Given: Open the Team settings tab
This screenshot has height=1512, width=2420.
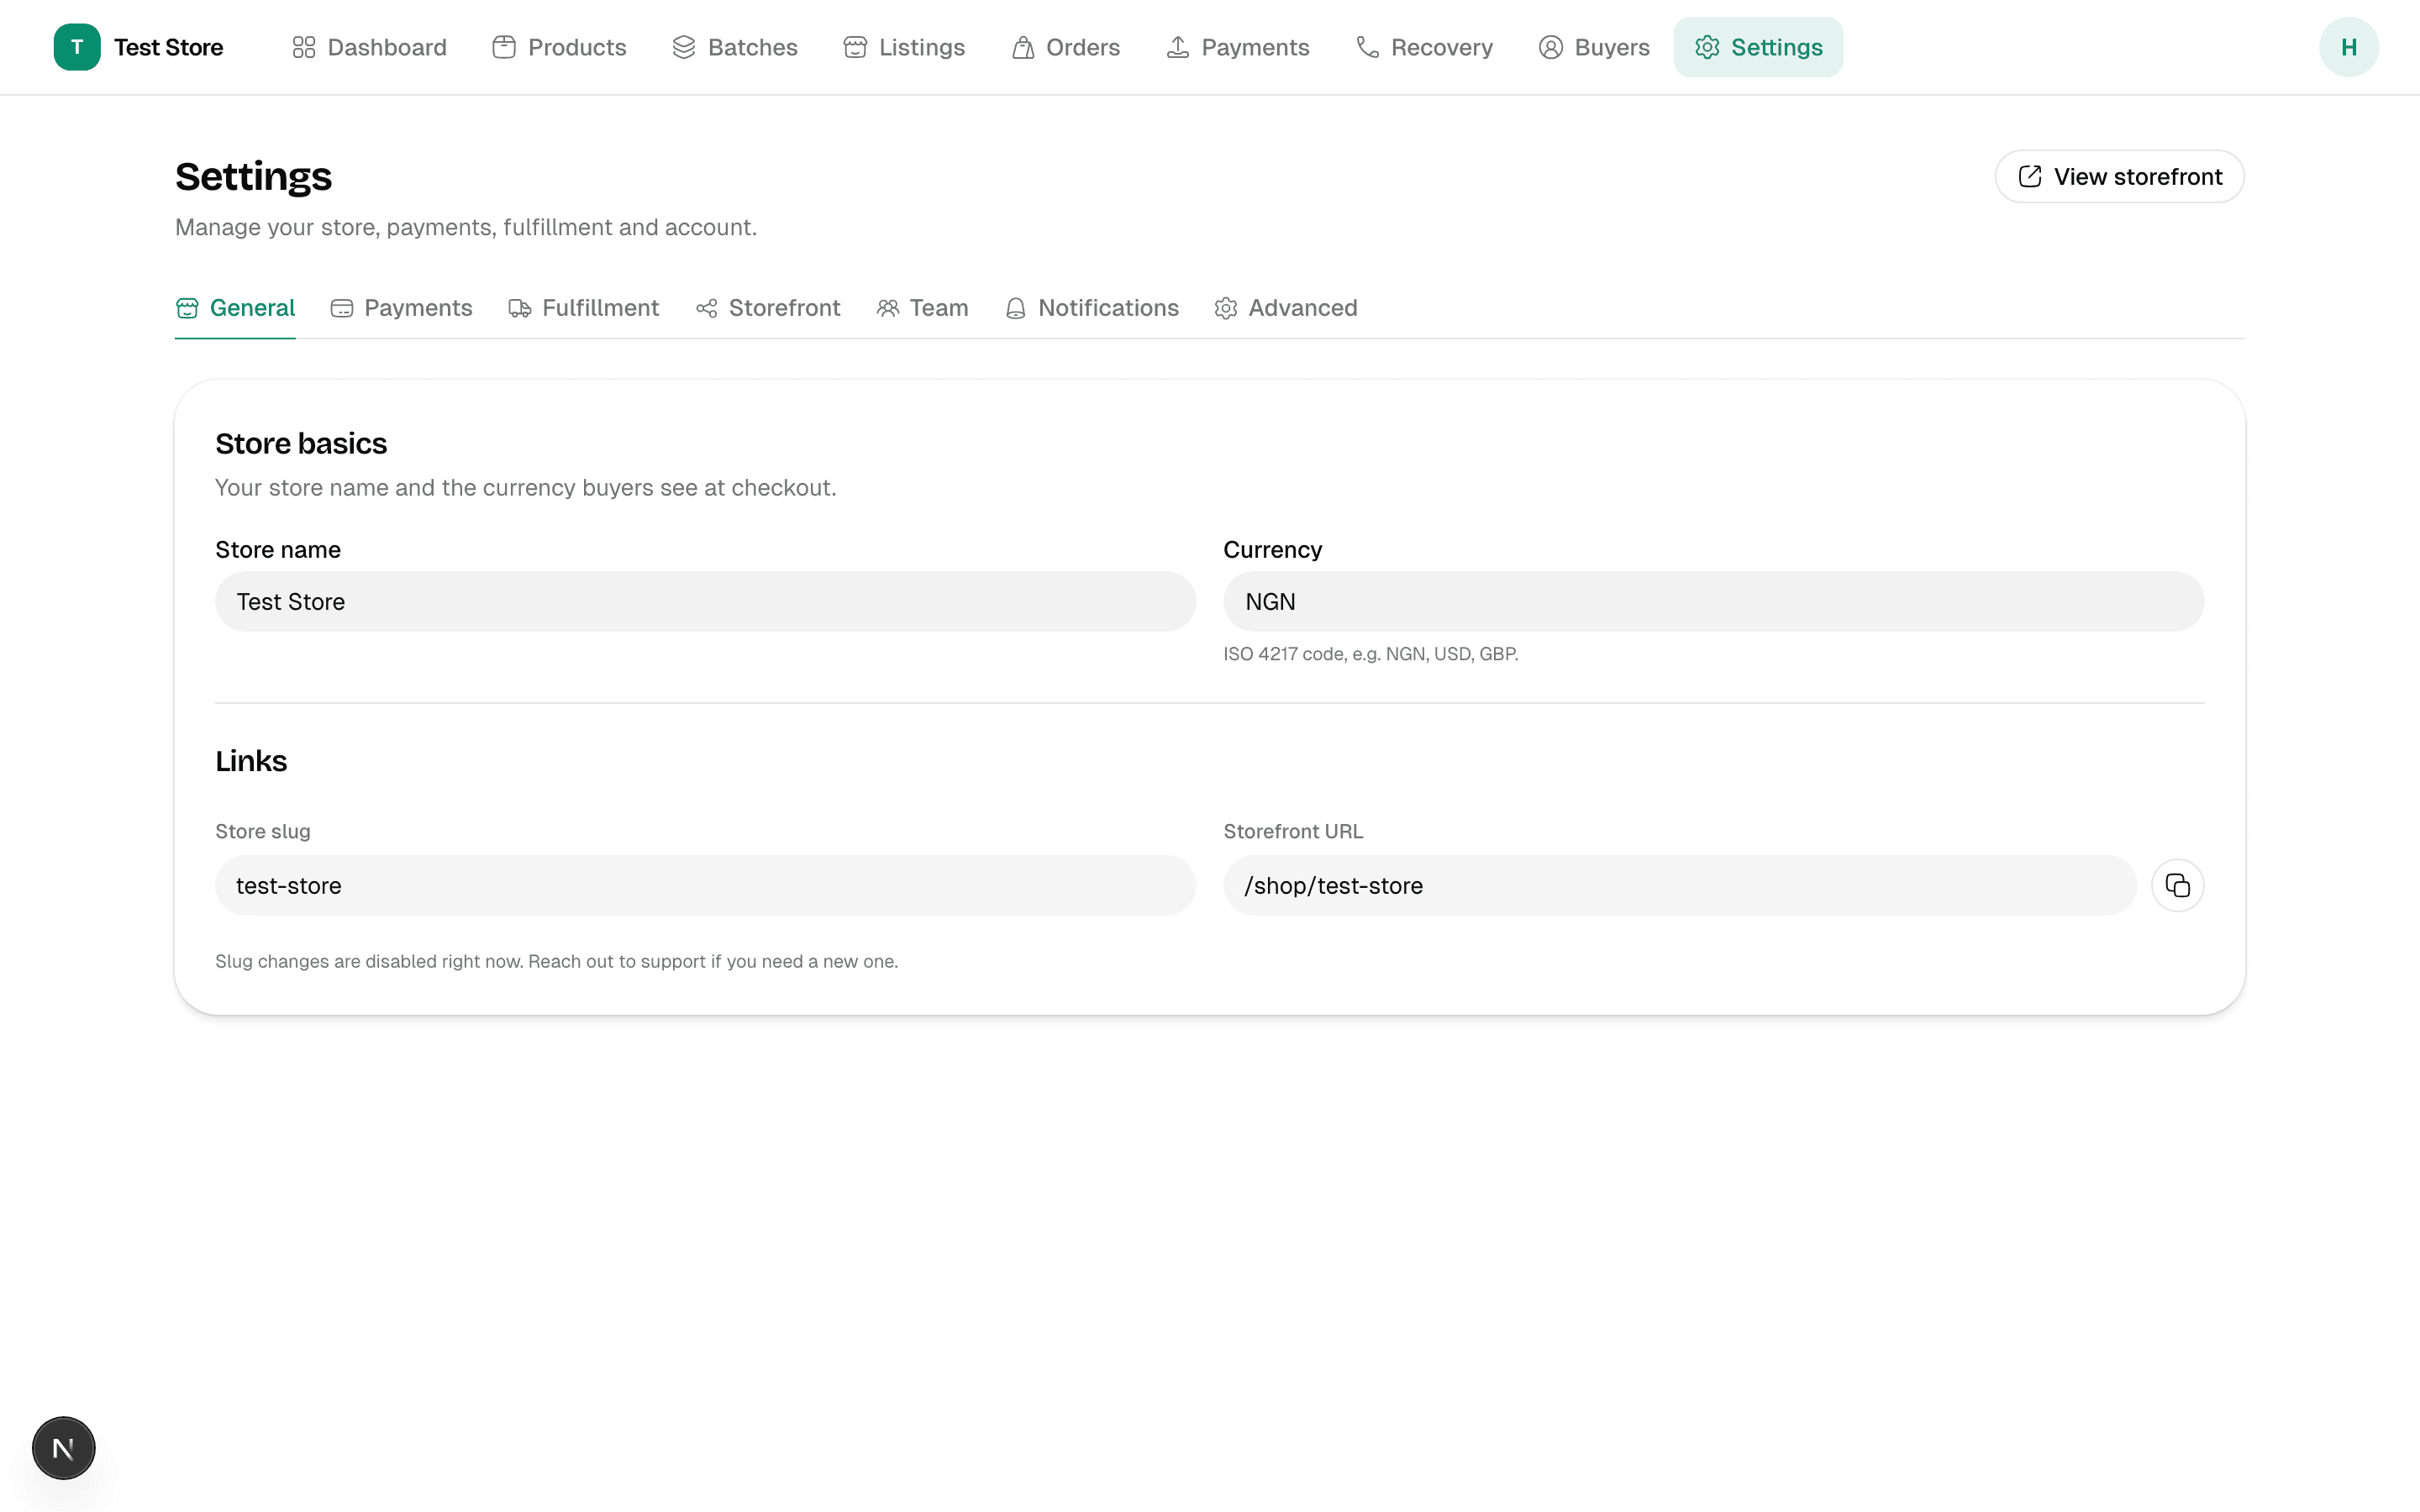Looking at the screenshot, I should (922, 308).
